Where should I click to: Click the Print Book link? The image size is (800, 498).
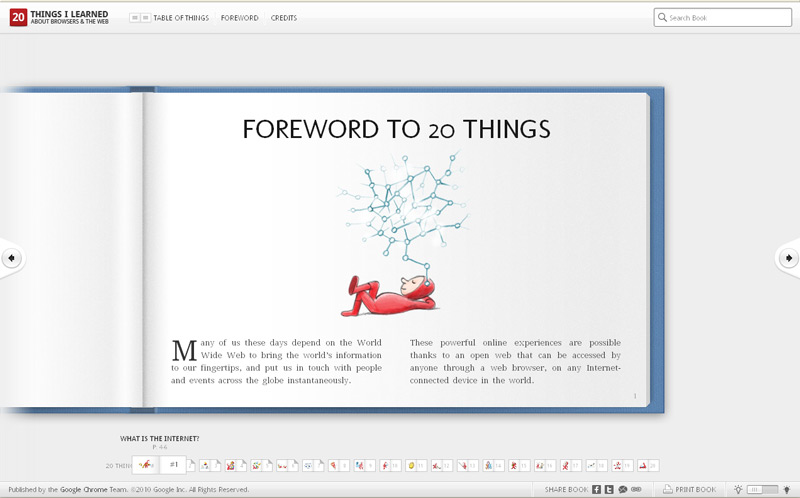click(695, 489)
